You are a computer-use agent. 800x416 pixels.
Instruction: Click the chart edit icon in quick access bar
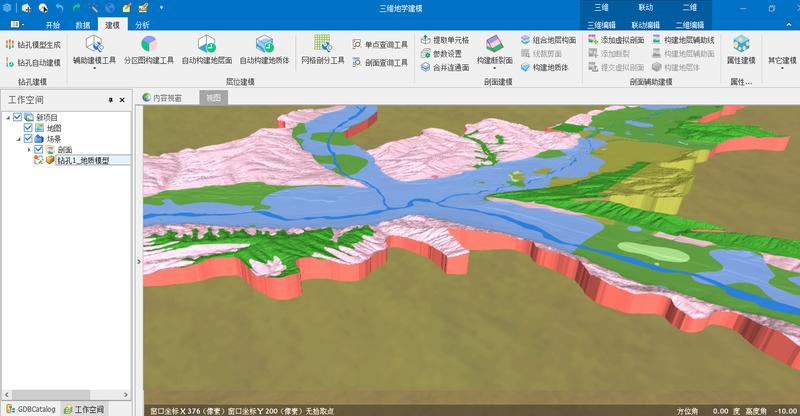(143, 8)
